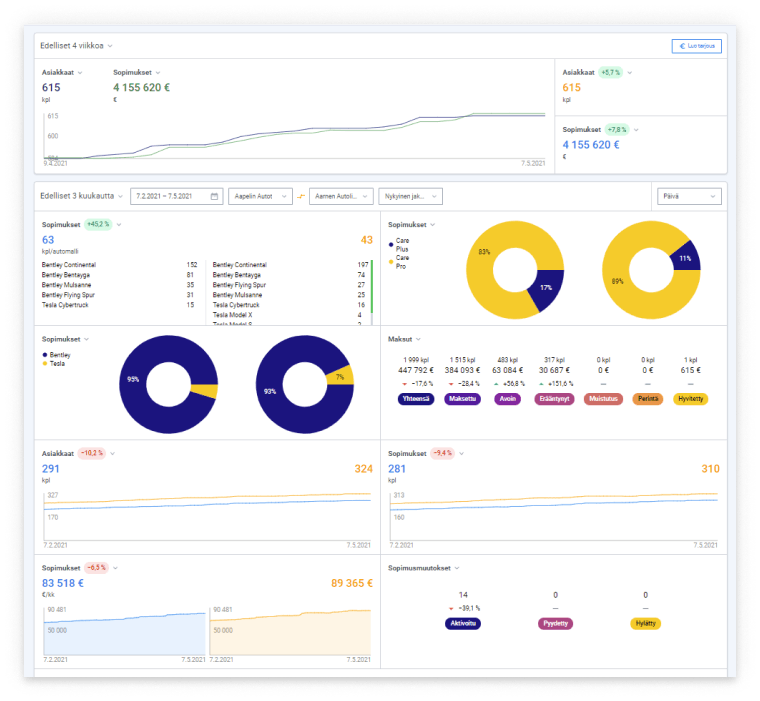Screen dimensions: 760x701
Task: Click the 7% Tesla slice of donut
Action: (x=342, y=375)
